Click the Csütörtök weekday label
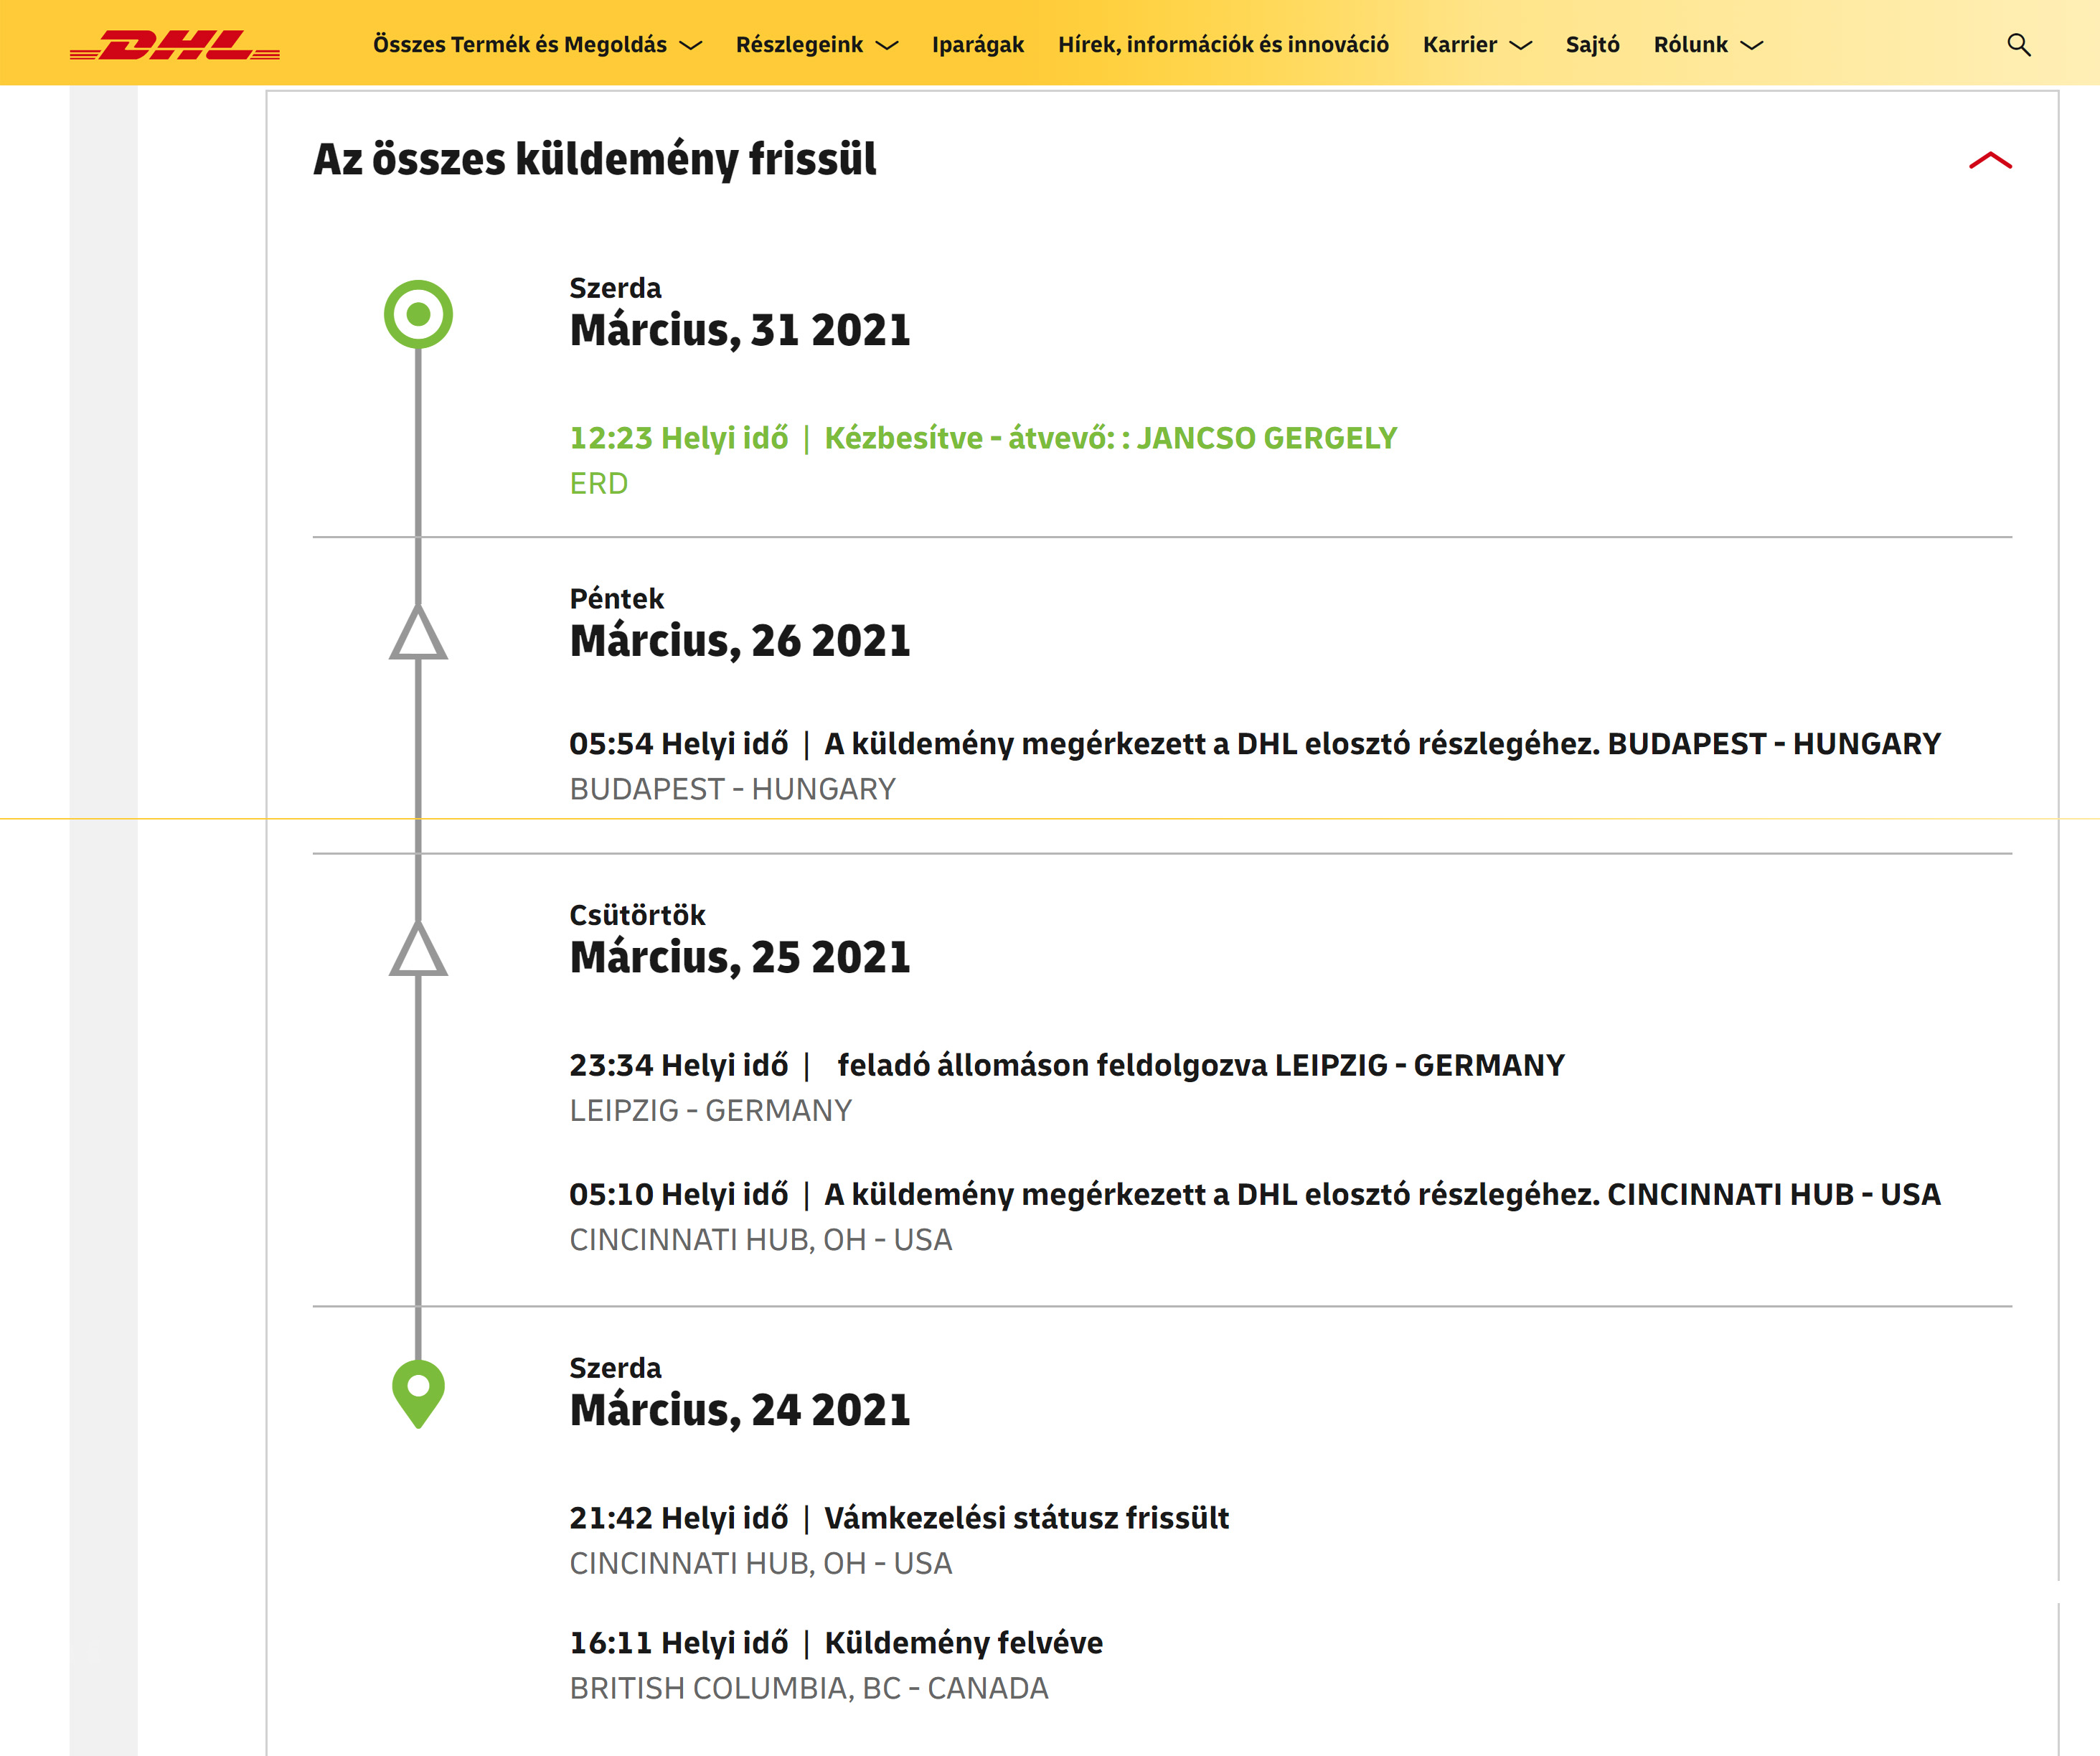The image size is (2100, 1756). 637,915
